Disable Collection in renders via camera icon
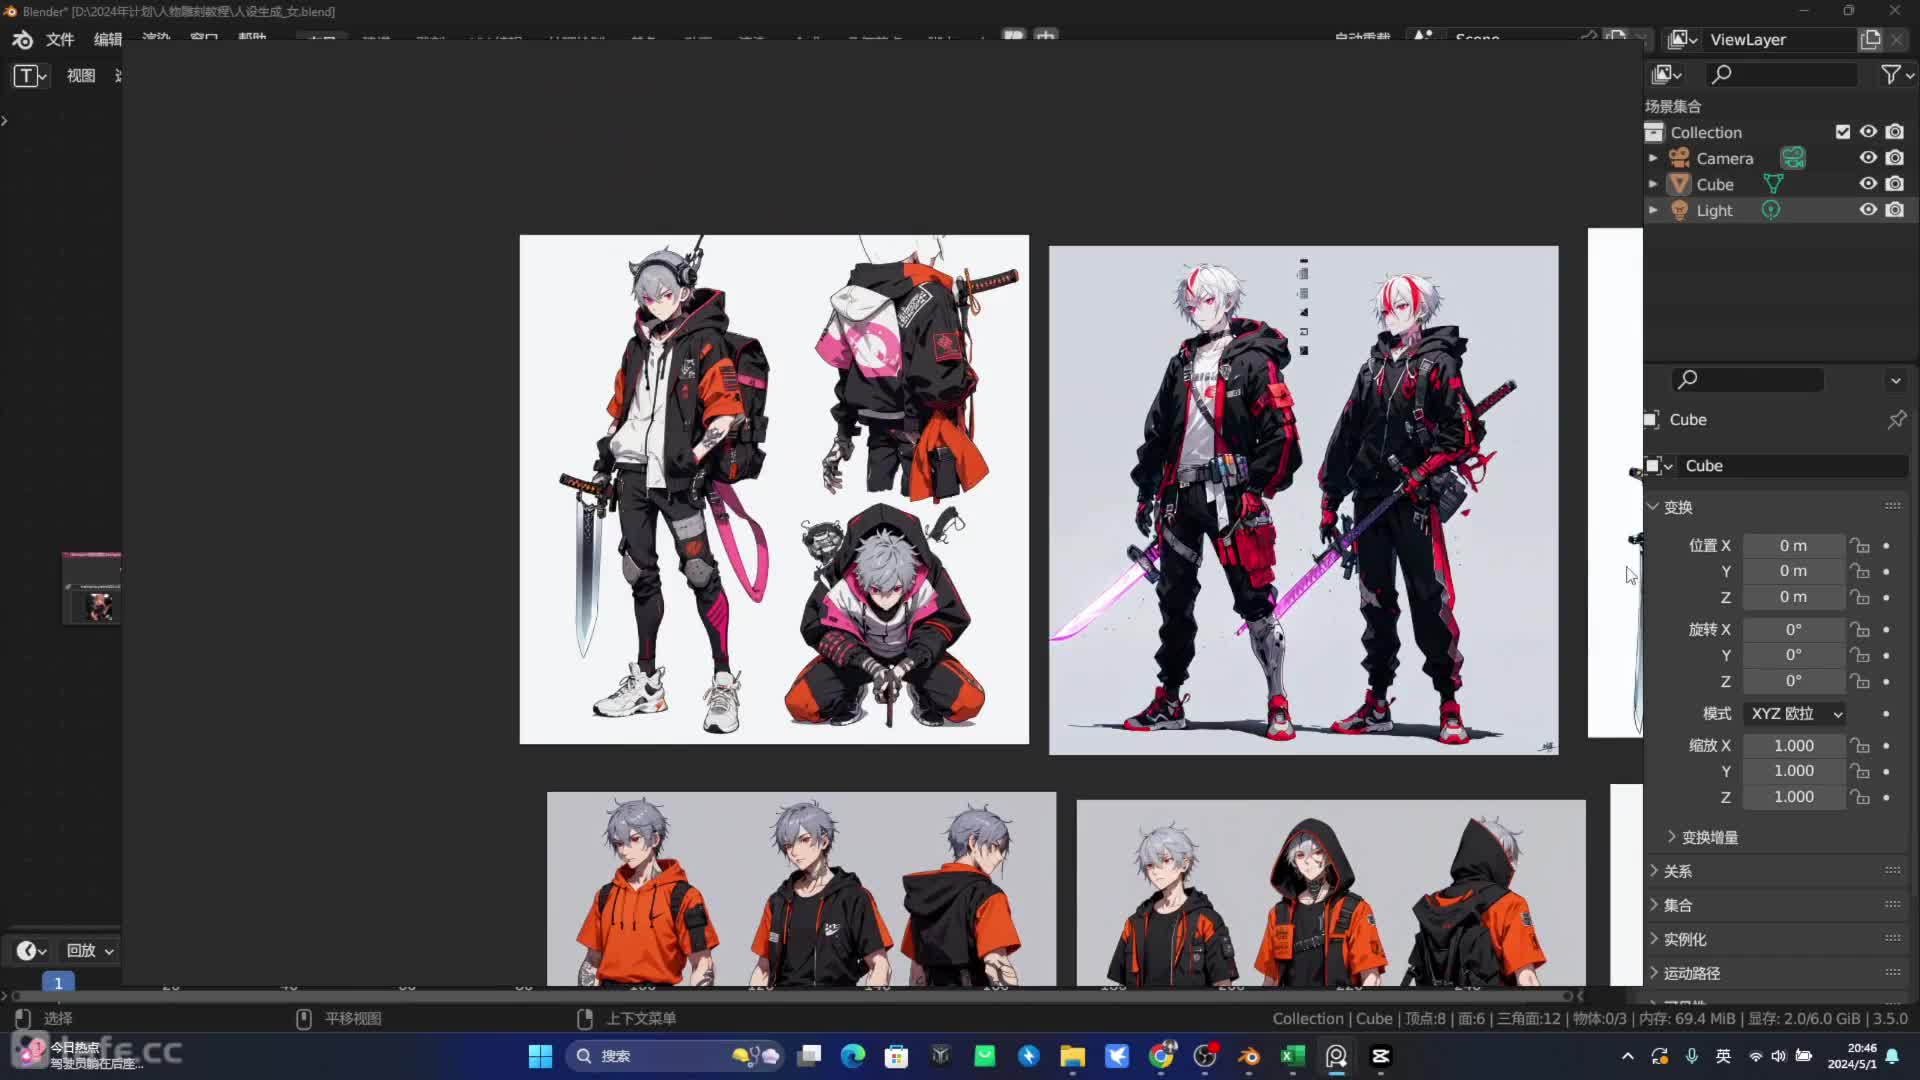 pos(1895,132)
